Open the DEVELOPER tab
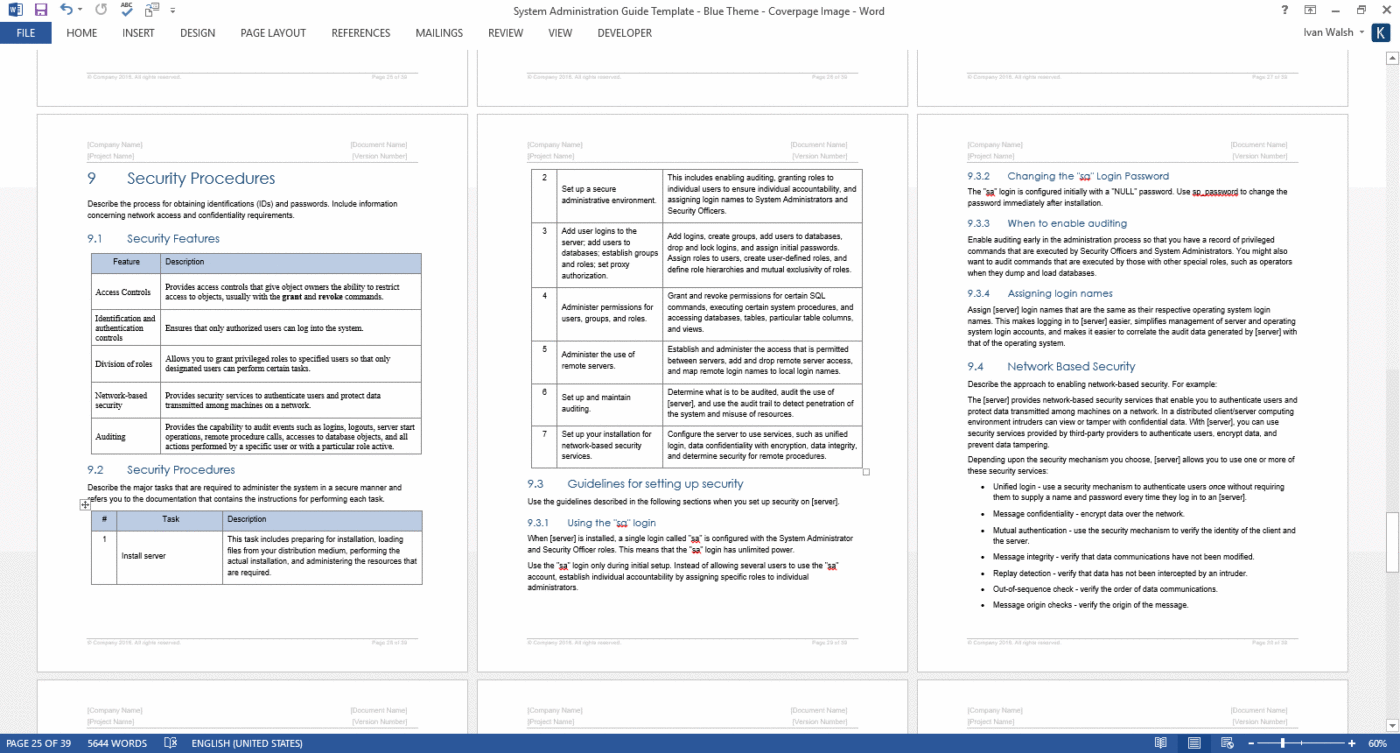Viewport: 1400px width, 753px height. coord(624,32)
